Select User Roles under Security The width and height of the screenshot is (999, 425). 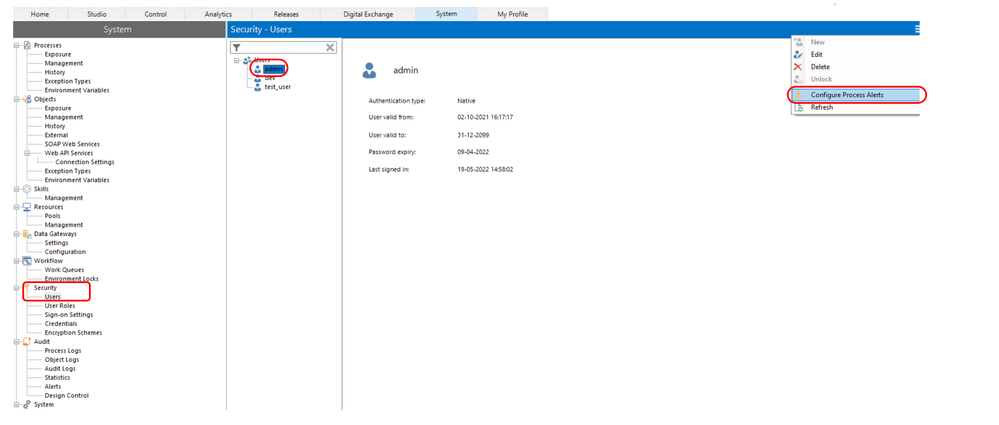[59, 306]
